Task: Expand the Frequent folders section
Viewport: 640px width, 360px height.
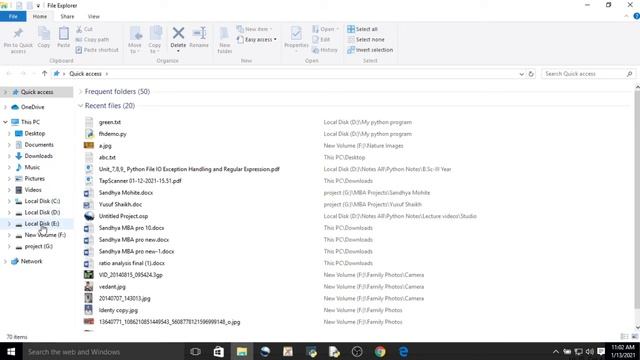Action: pos(80,91)
